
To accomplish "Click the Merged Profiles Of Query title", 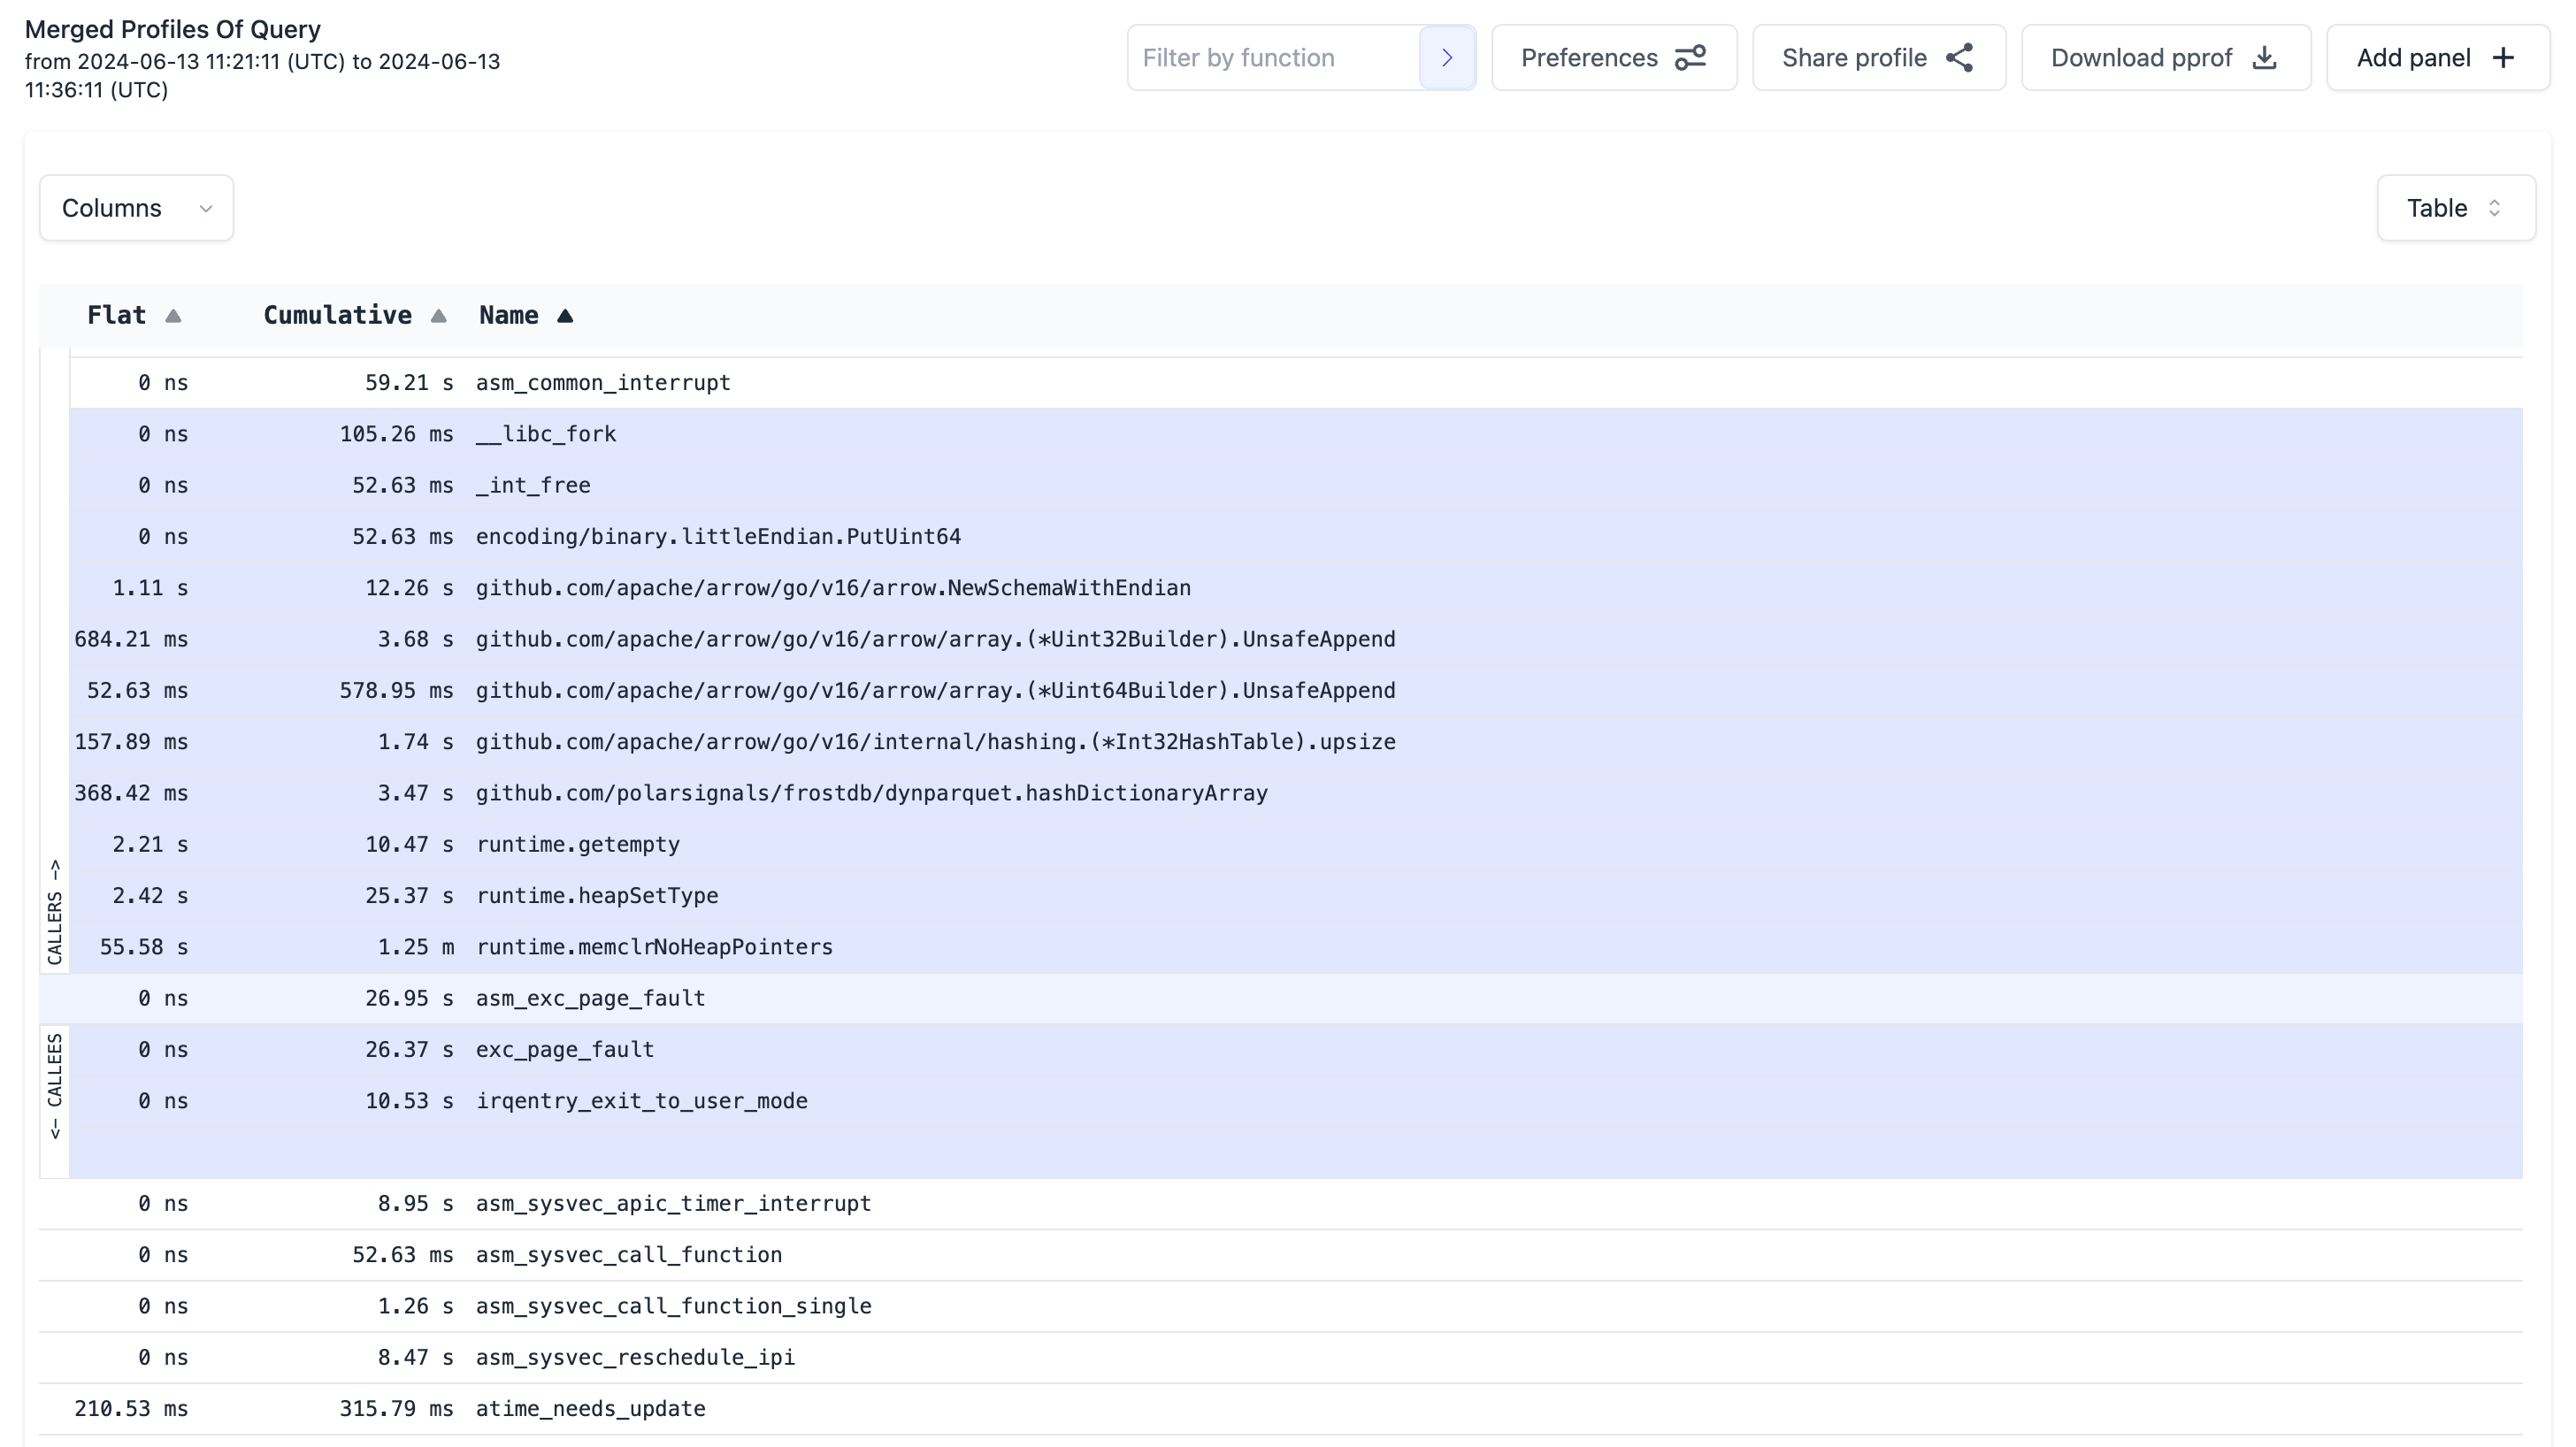I will coord(173,29).
